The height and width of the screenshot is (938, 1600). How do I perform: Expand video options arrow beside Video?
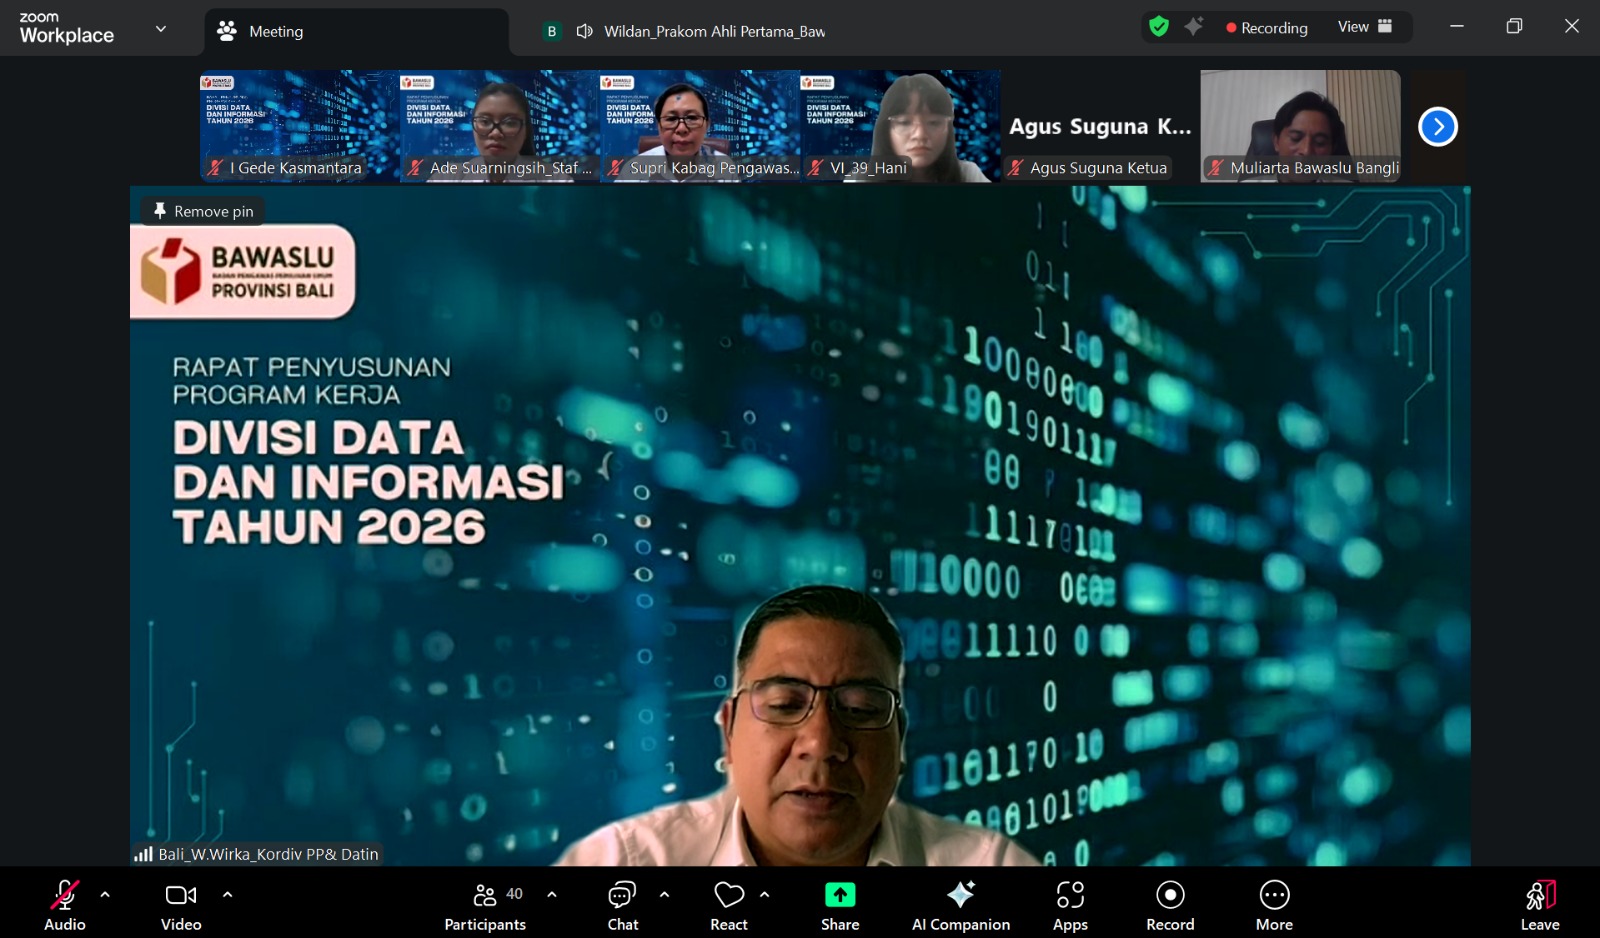tap(227, 894)
